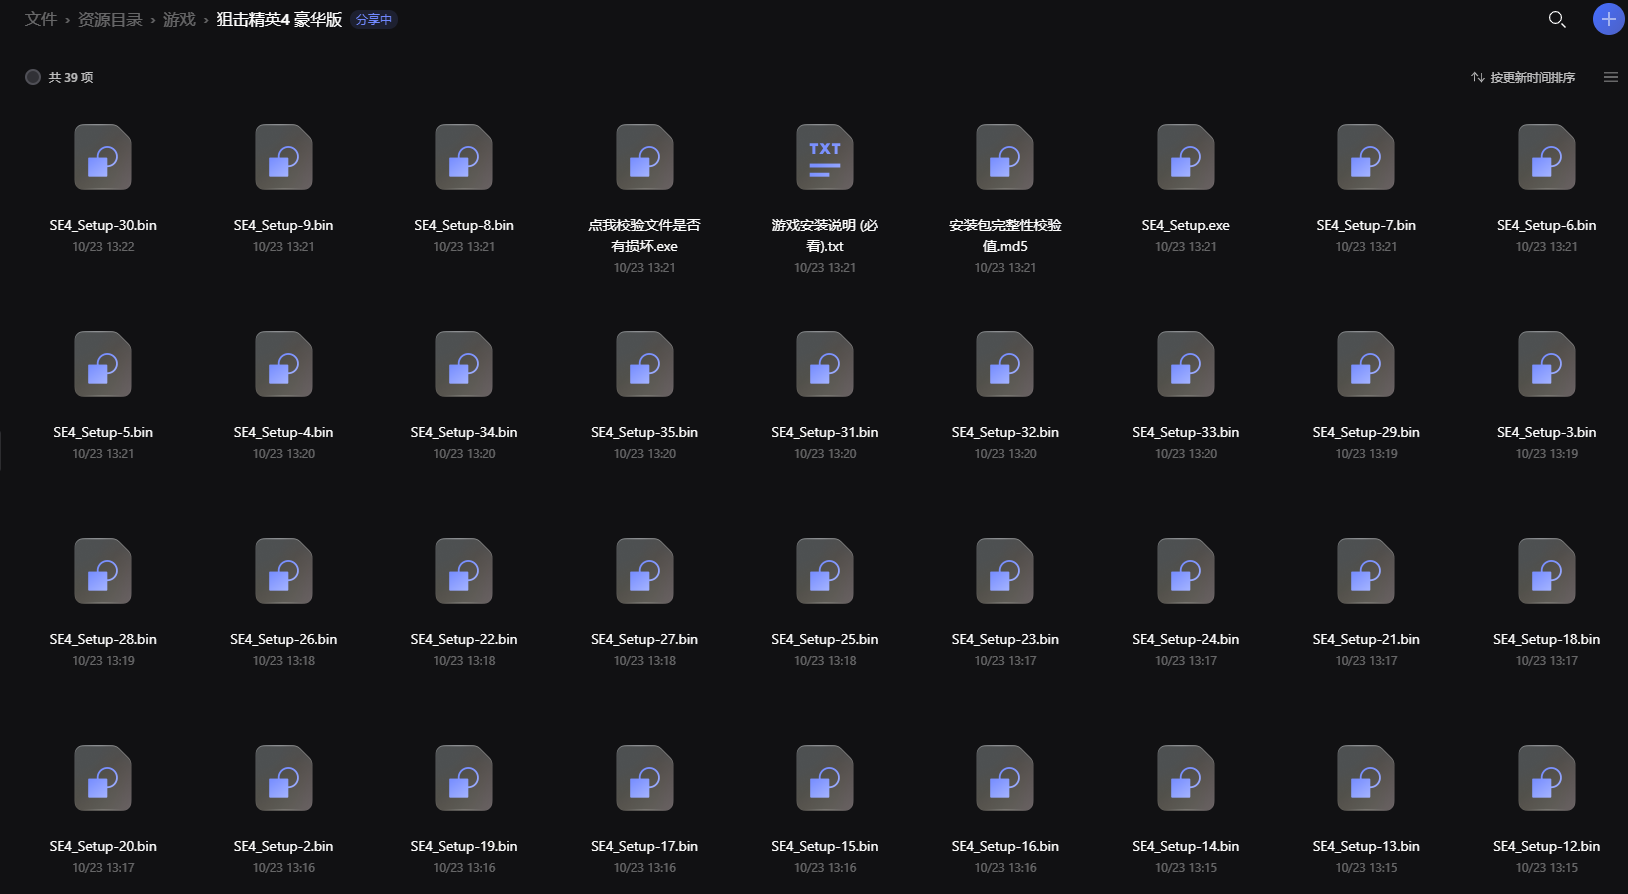Select the SE4_Setup-7.bin file icon
Viewport: 1628px width, 894px height.
click(x=1366, y=157)
